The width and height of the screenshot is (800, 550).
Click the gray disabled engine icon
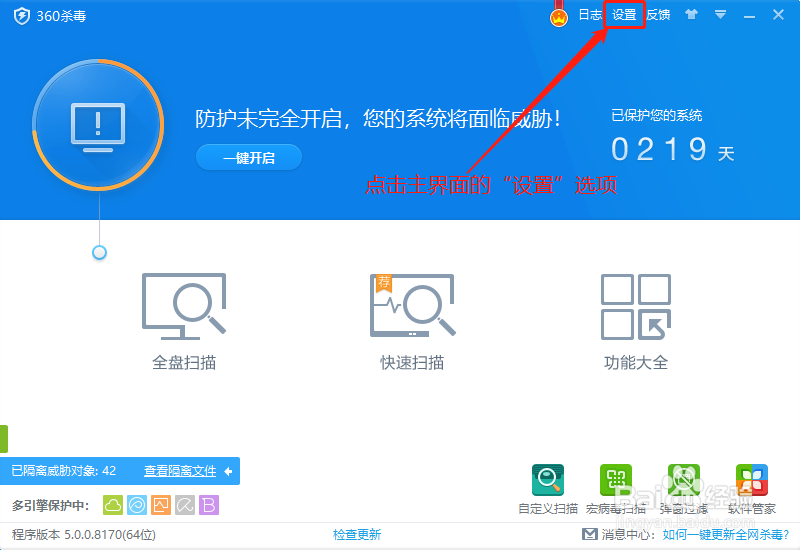tap(185, 505)
